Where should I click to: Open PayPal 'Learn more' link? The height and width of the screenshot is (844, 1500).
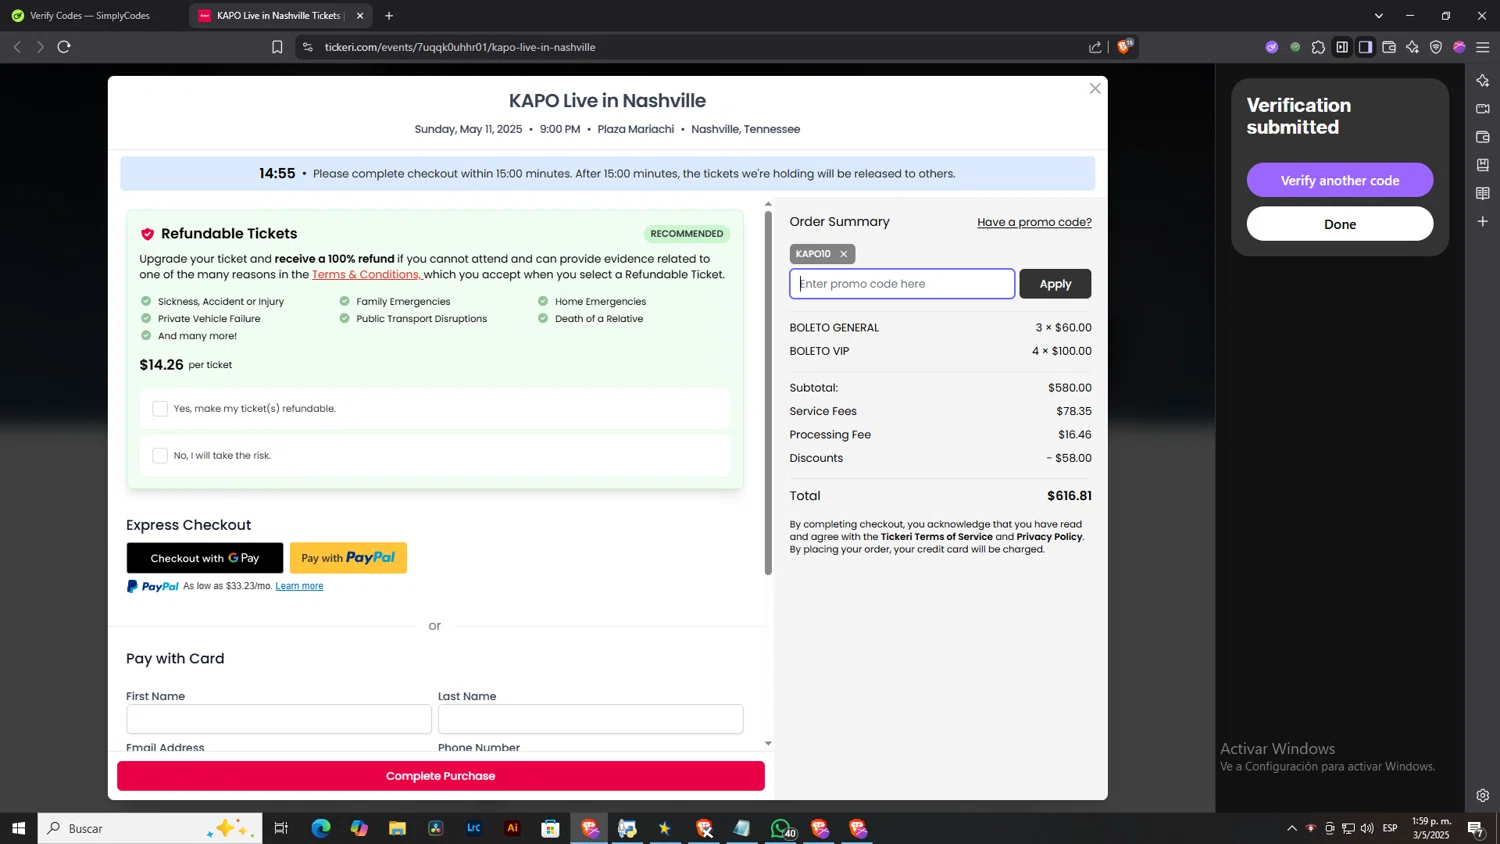[299, 586]
